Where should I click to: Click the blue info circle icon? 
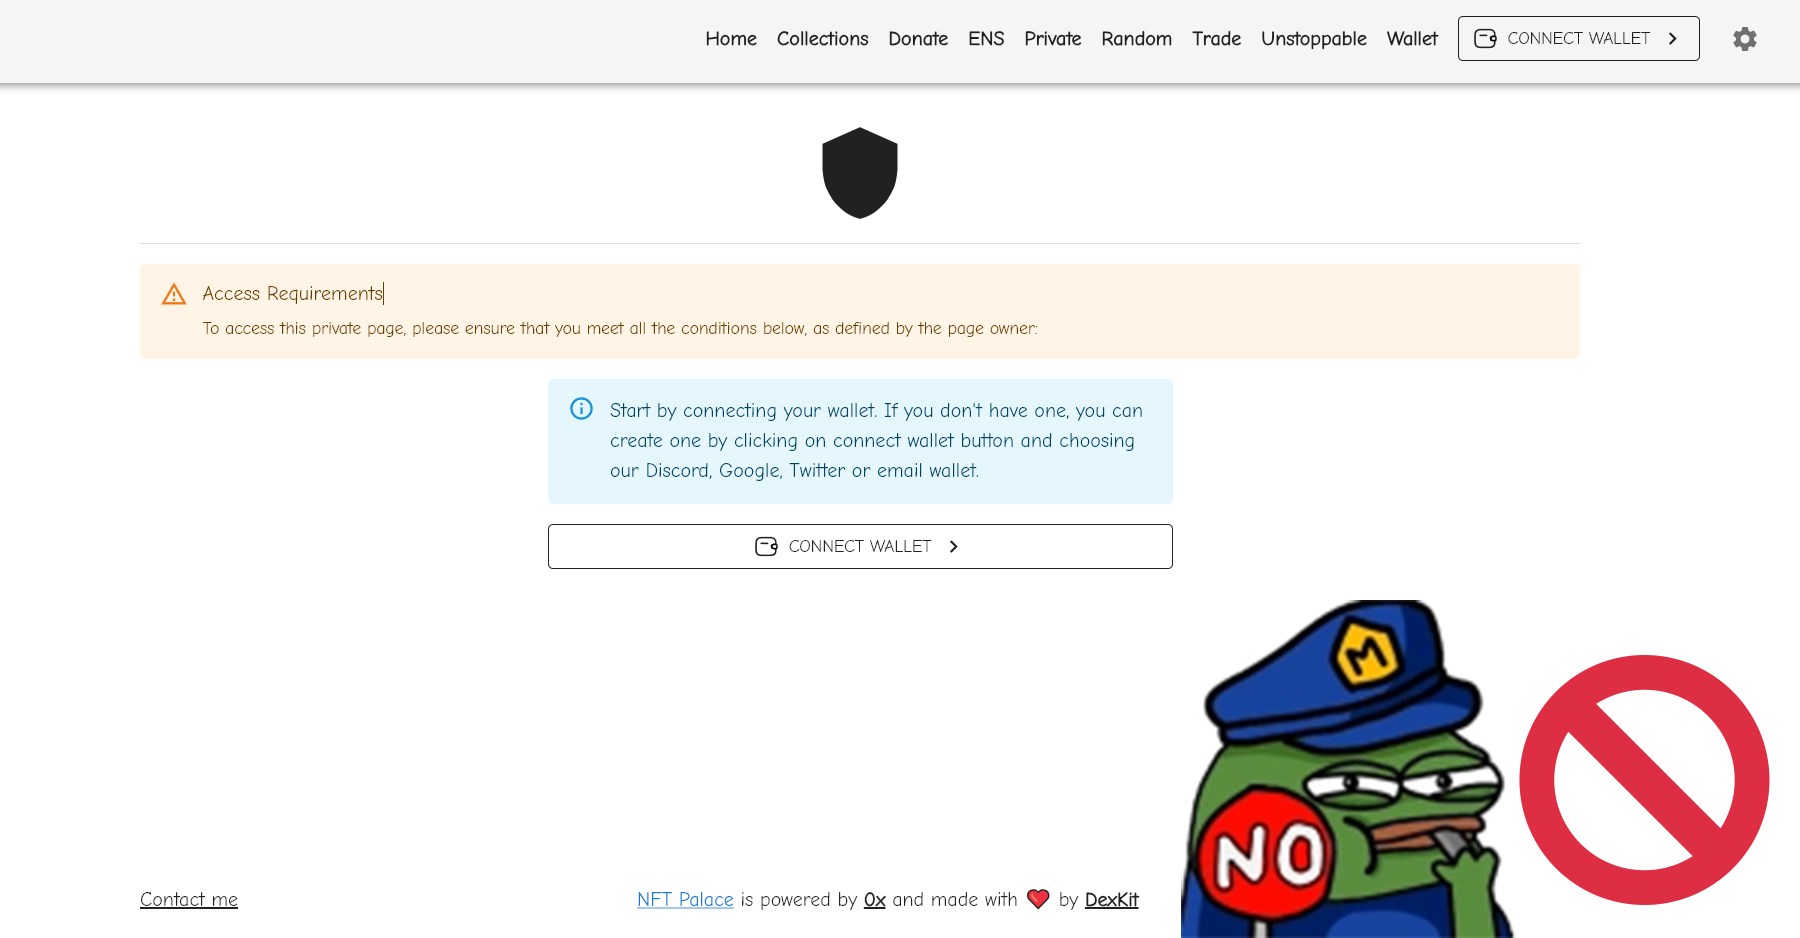pyautogui.click(x=581, y=409)
